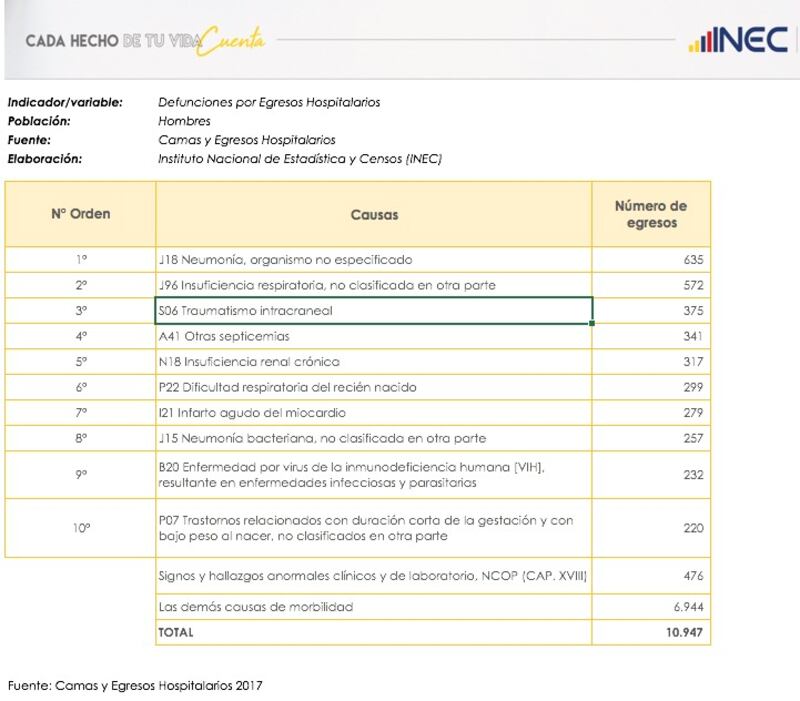Click the value 317
The width and height of the screenshot is (800, 701).
(693, 362)
